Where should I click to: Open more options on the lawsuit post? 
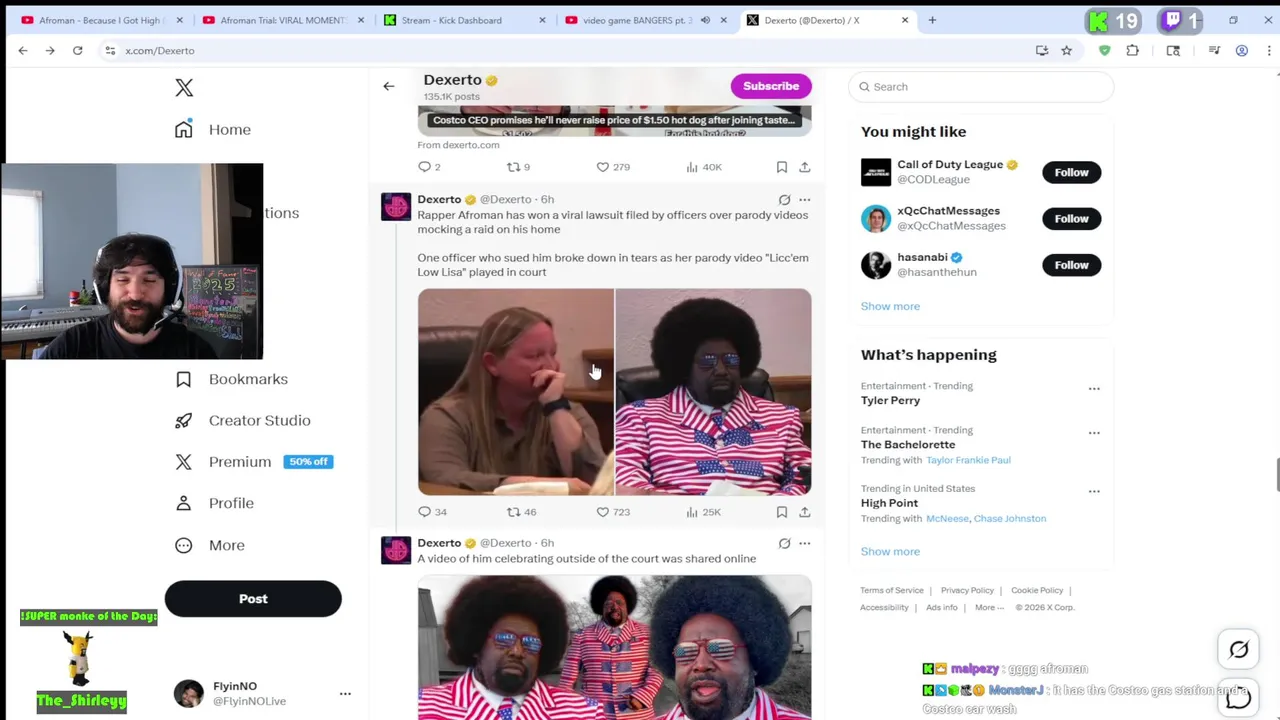click(x=804, y=200)
